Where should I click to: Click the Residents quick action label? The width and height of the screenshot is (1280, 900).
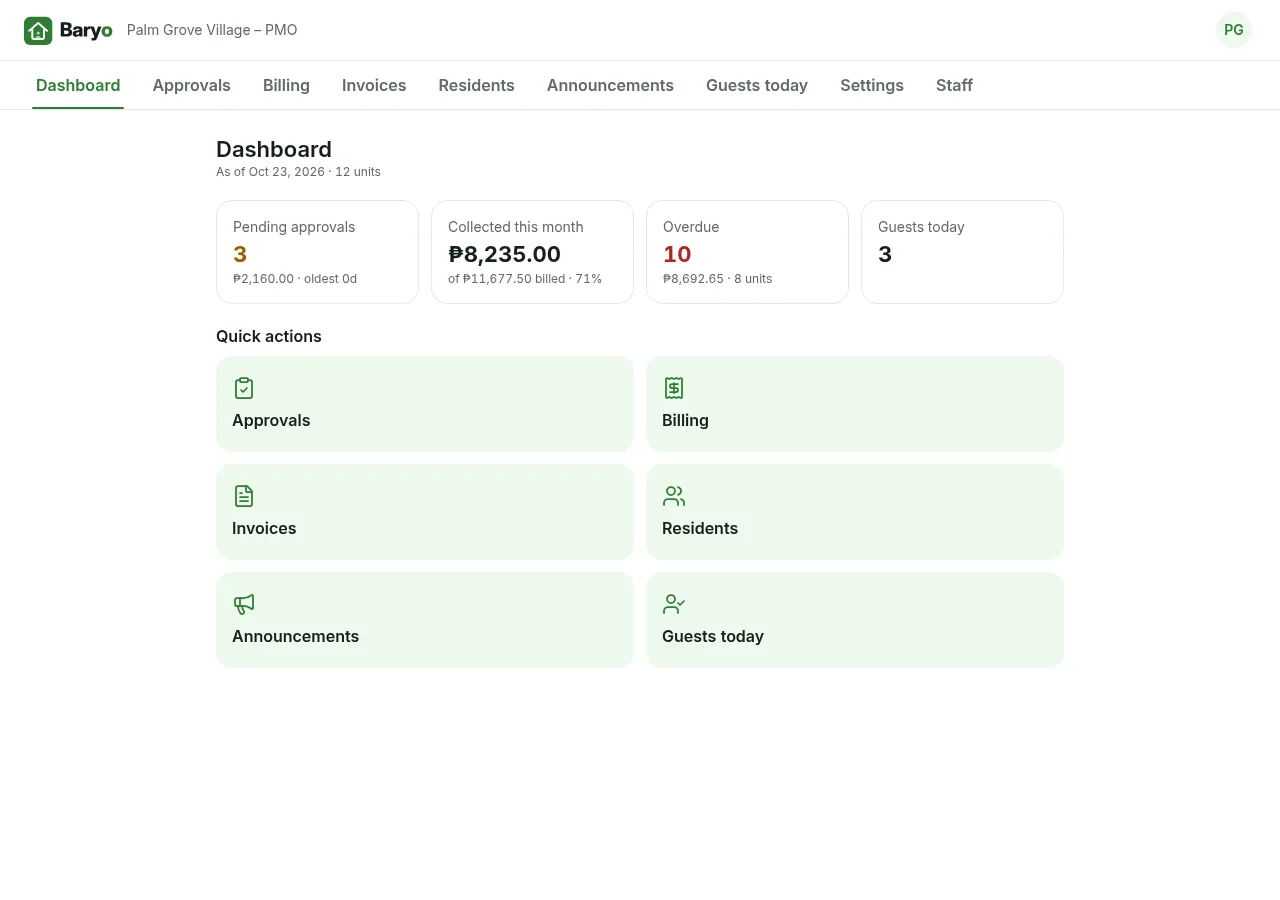click(x=700, y=528)
